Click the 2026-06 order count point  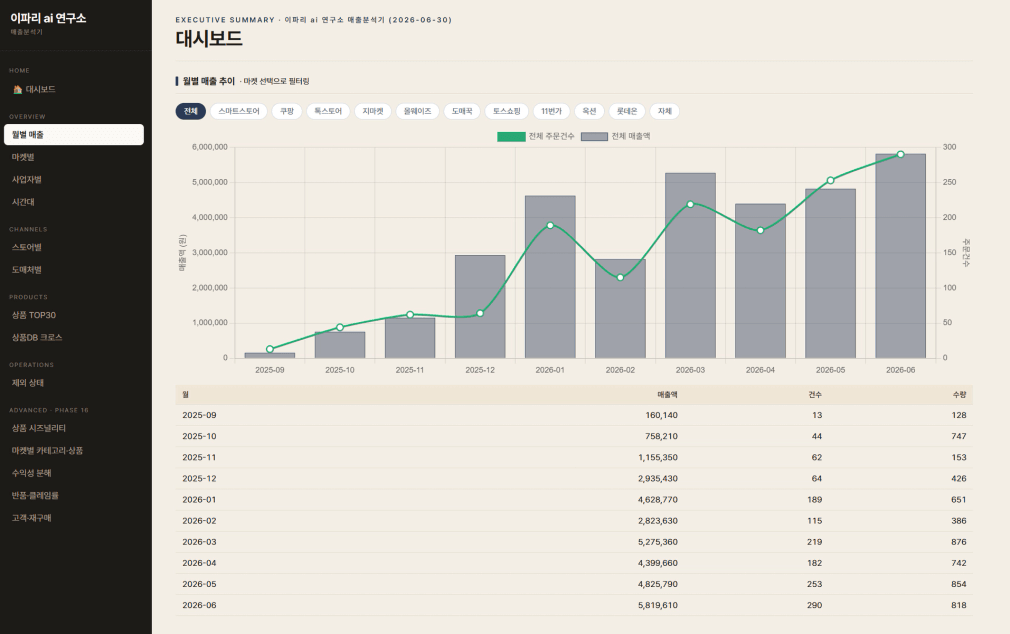click(900, 155)
